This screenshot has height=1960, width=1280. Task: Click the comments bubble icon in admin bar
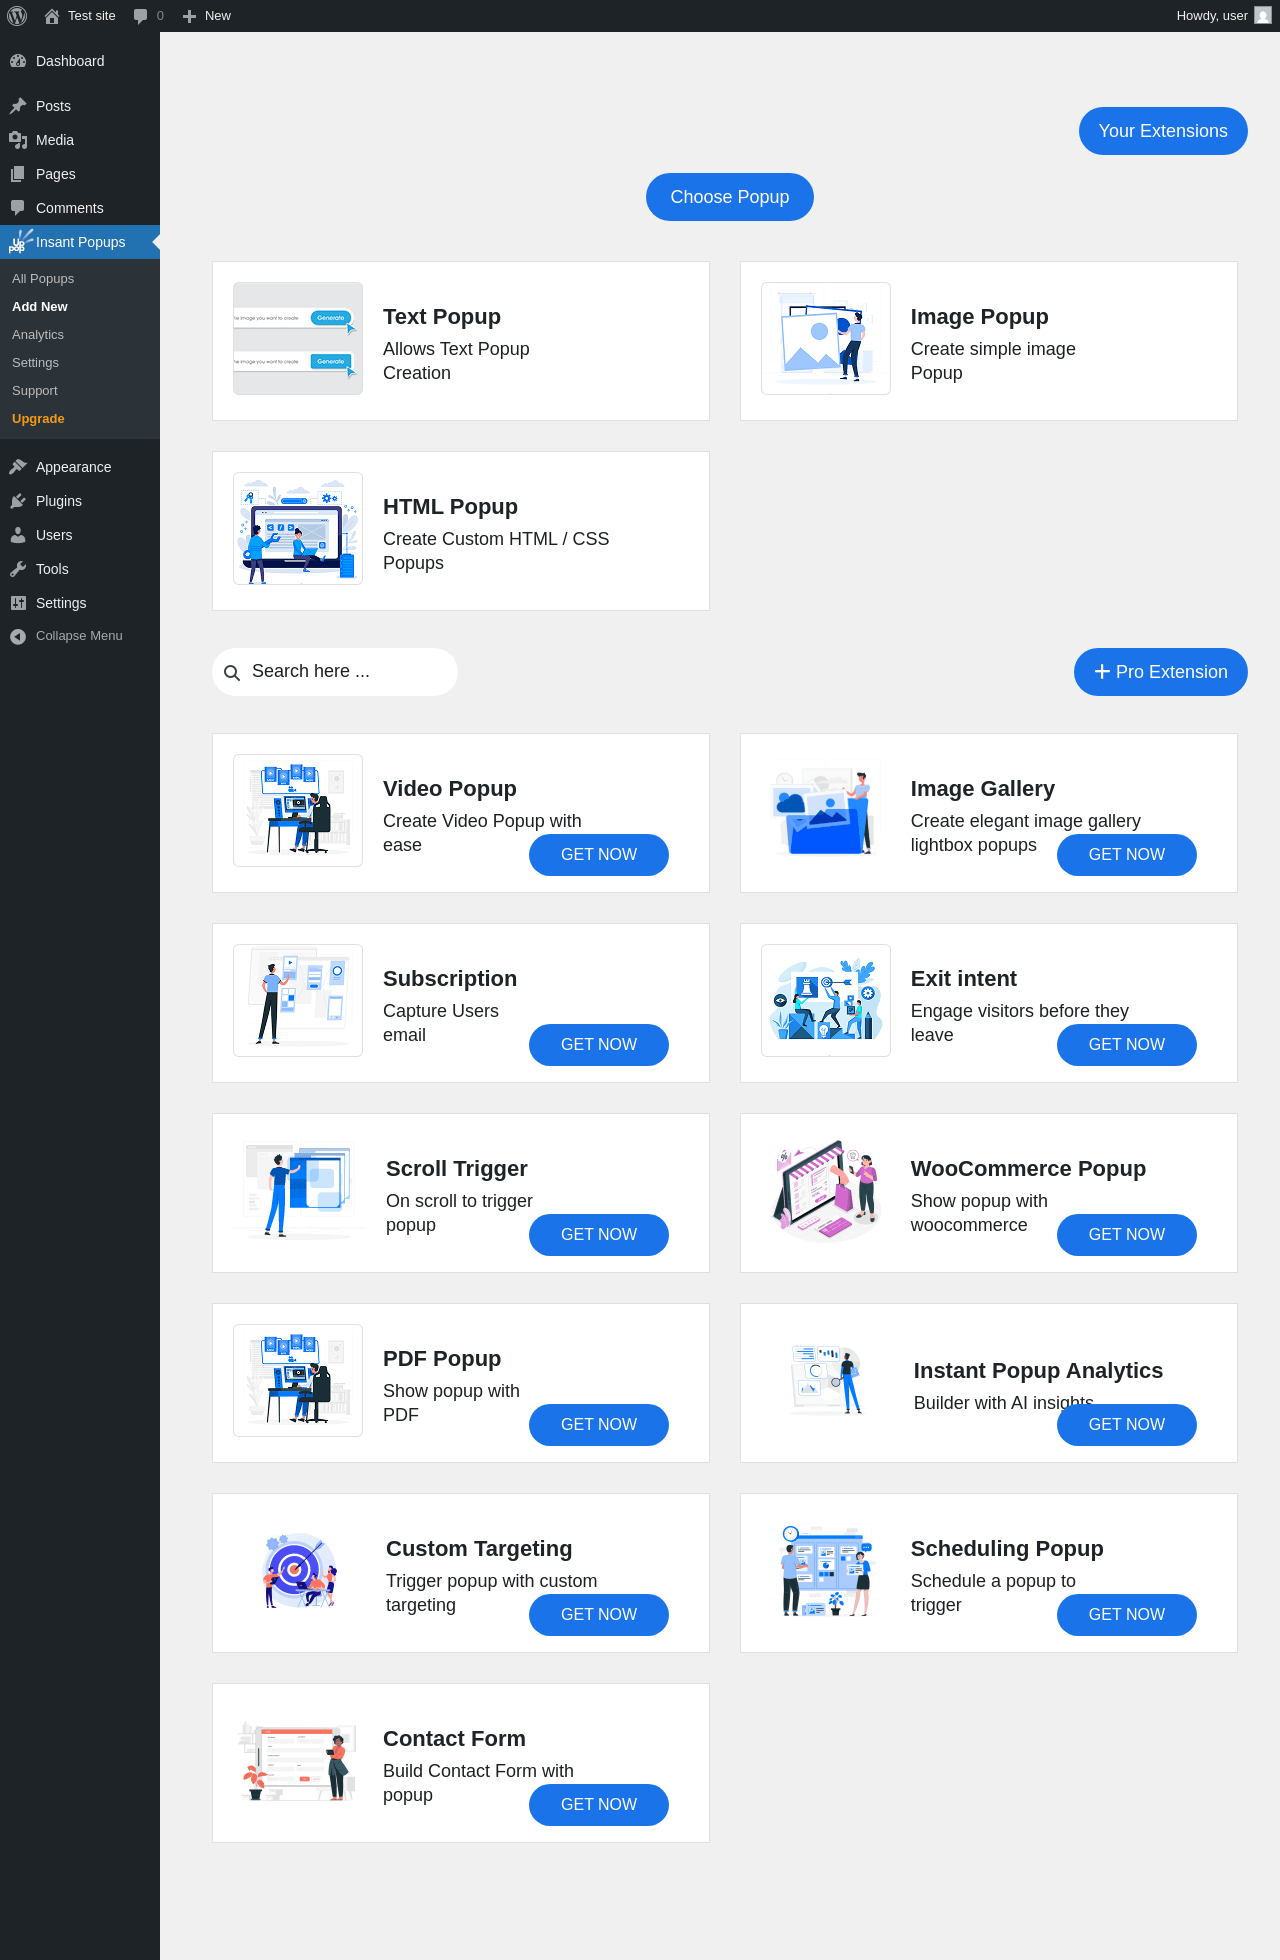pos(140,16)
